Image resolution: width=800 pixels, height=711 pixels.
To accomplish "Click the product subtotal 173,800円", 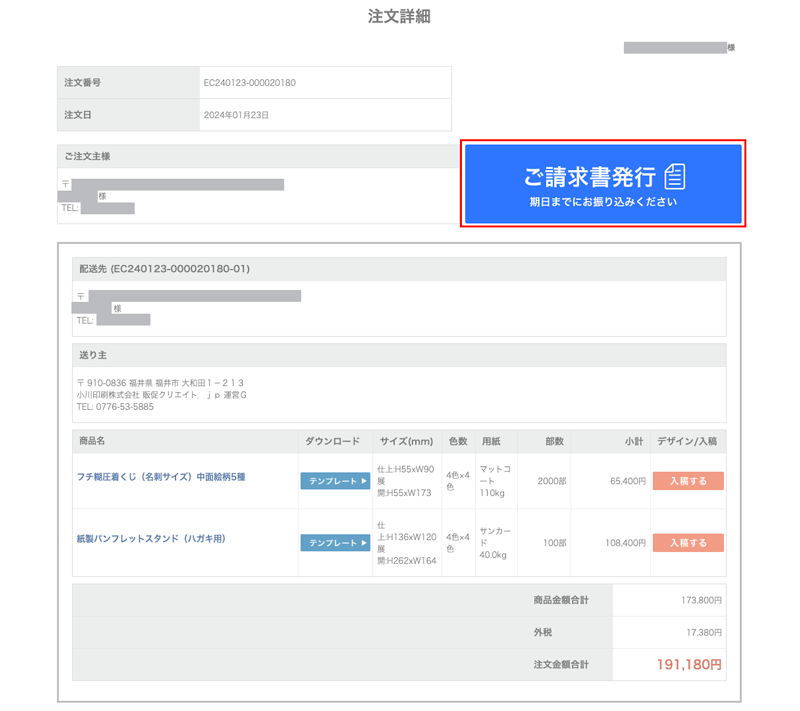I will tap(700, 601).
